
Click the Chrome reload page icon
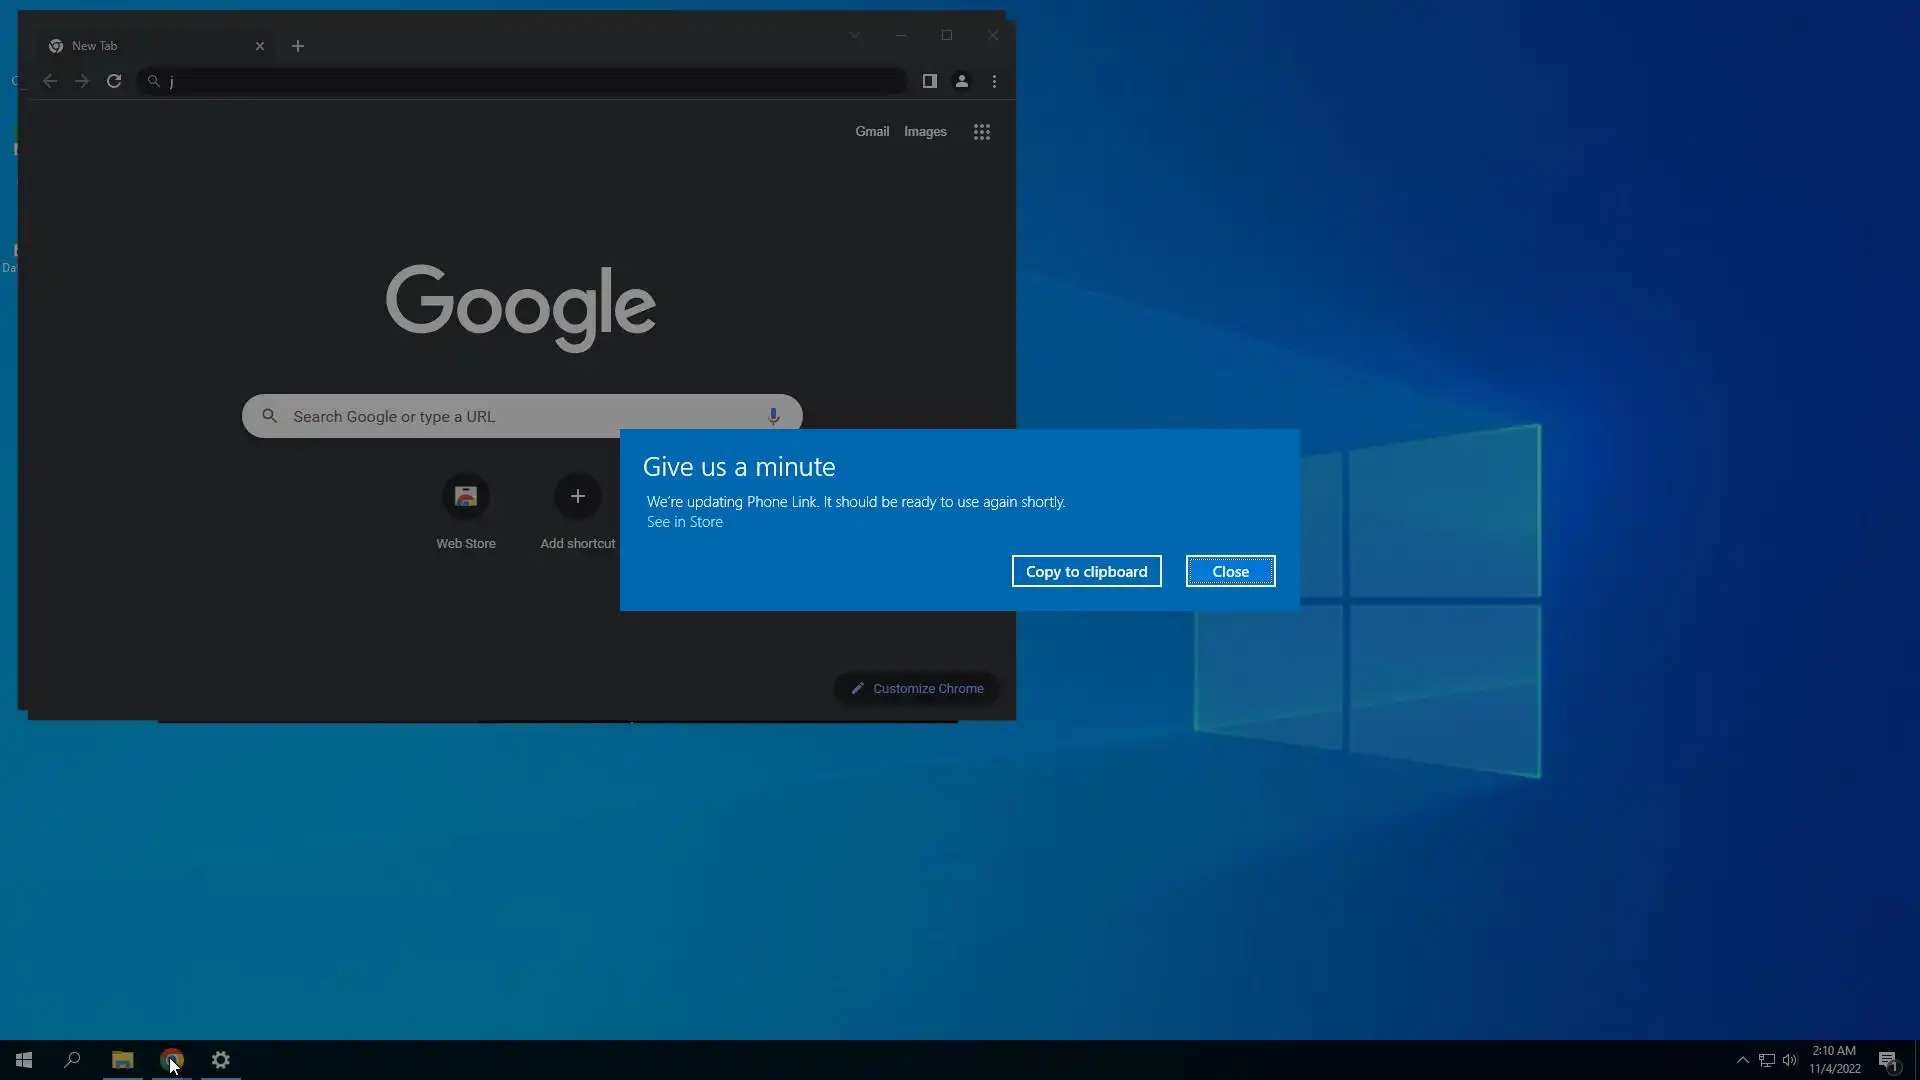tap(114, 81)
